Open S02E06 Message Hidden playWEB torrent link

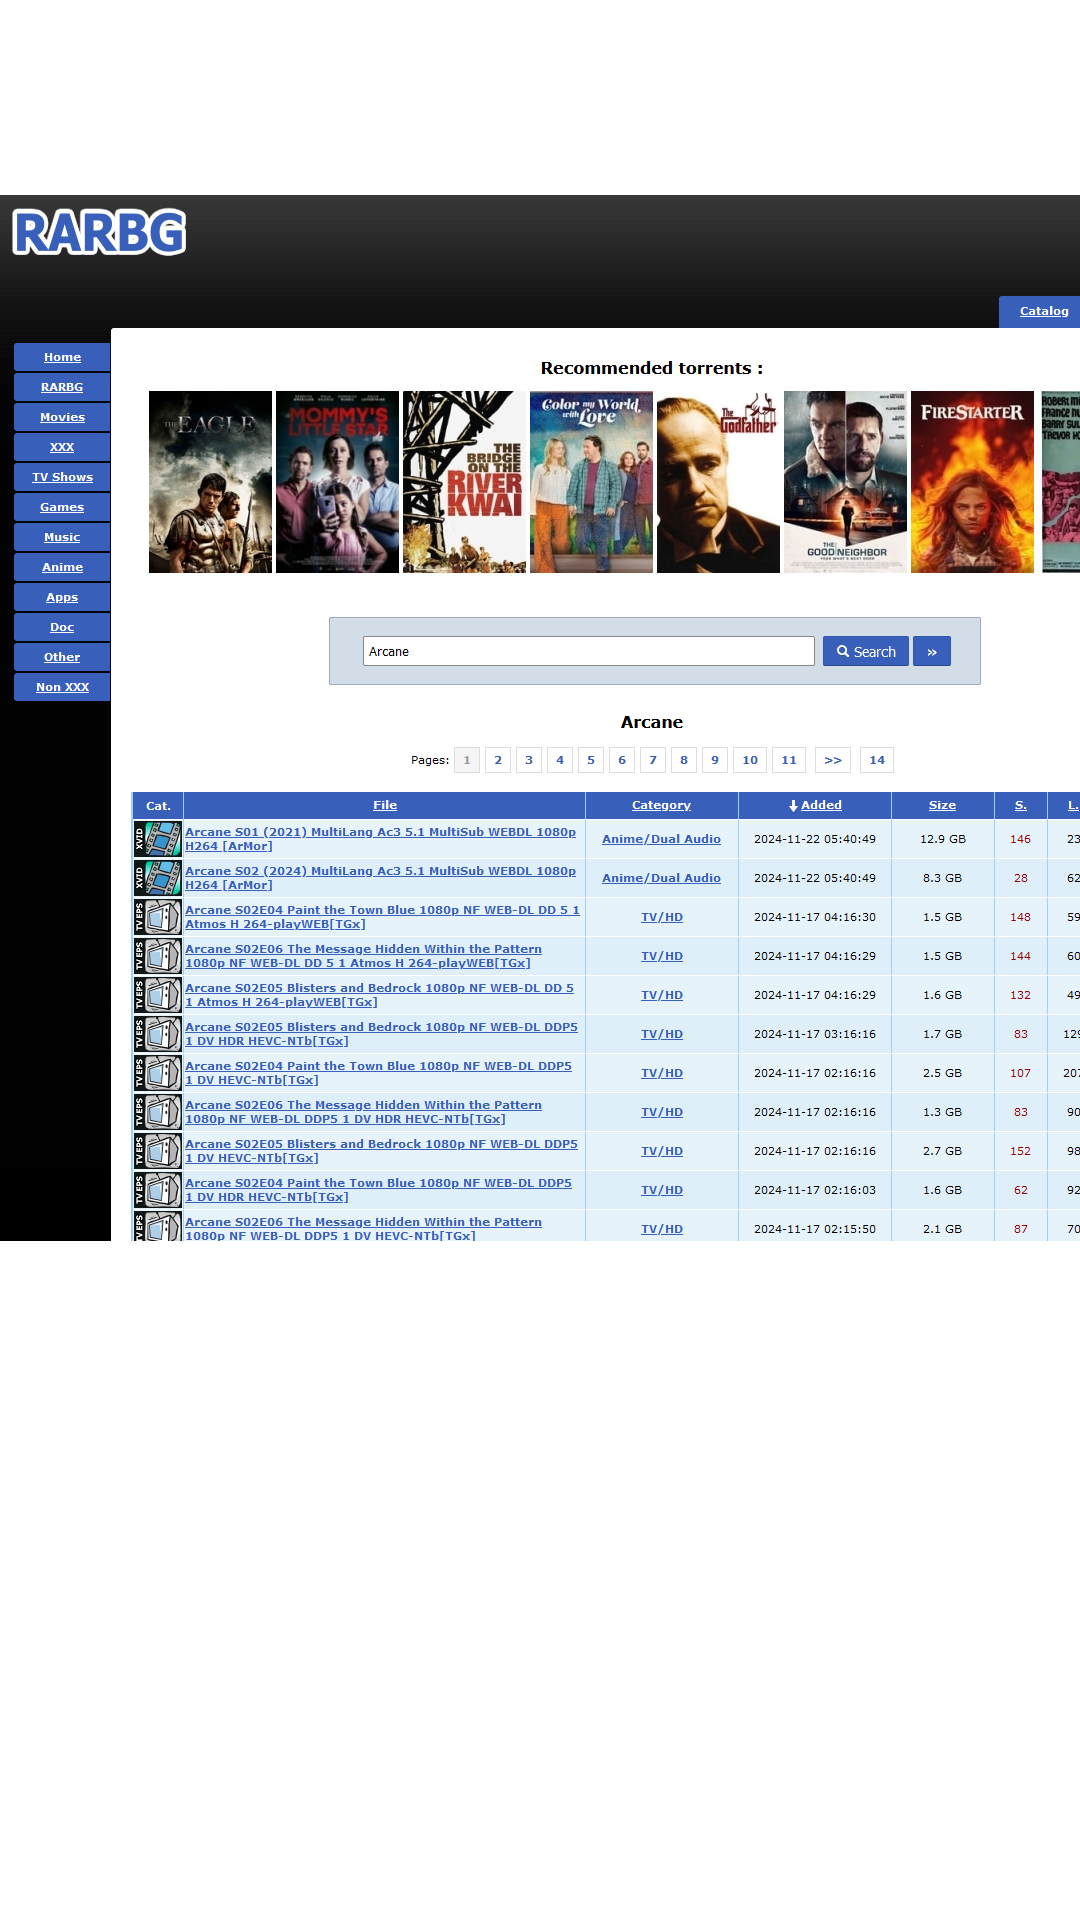(364, 956)
